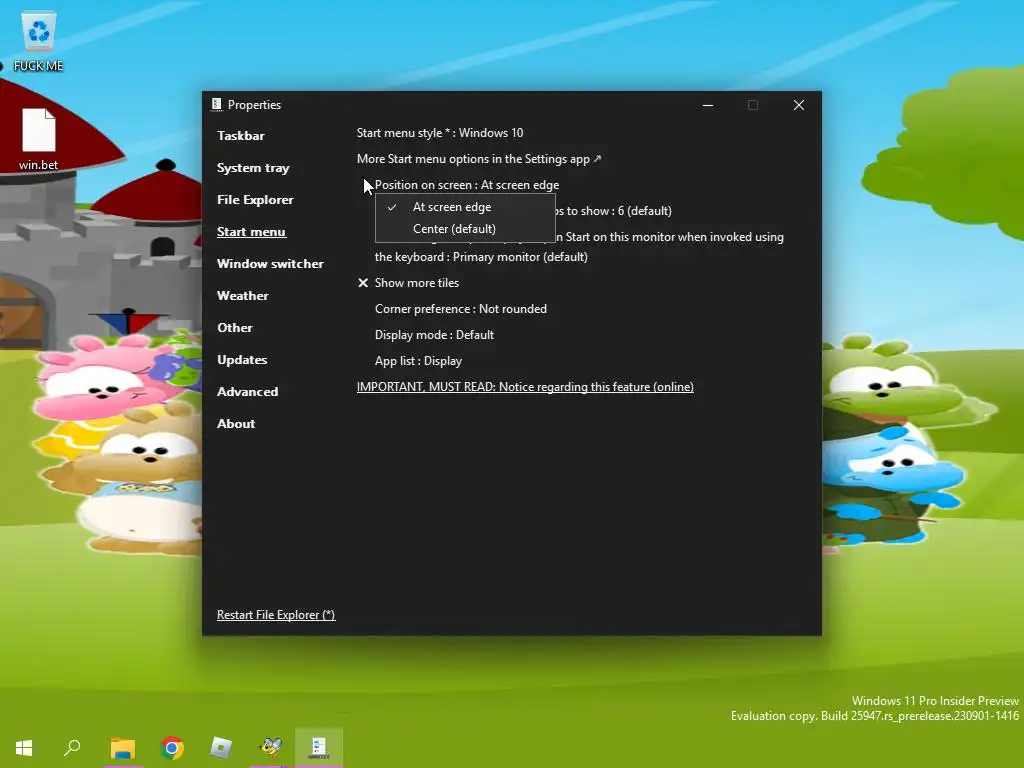Open the IMPORTANT, MUST READ notice link

pyautogui.click(x=525, y=387)
